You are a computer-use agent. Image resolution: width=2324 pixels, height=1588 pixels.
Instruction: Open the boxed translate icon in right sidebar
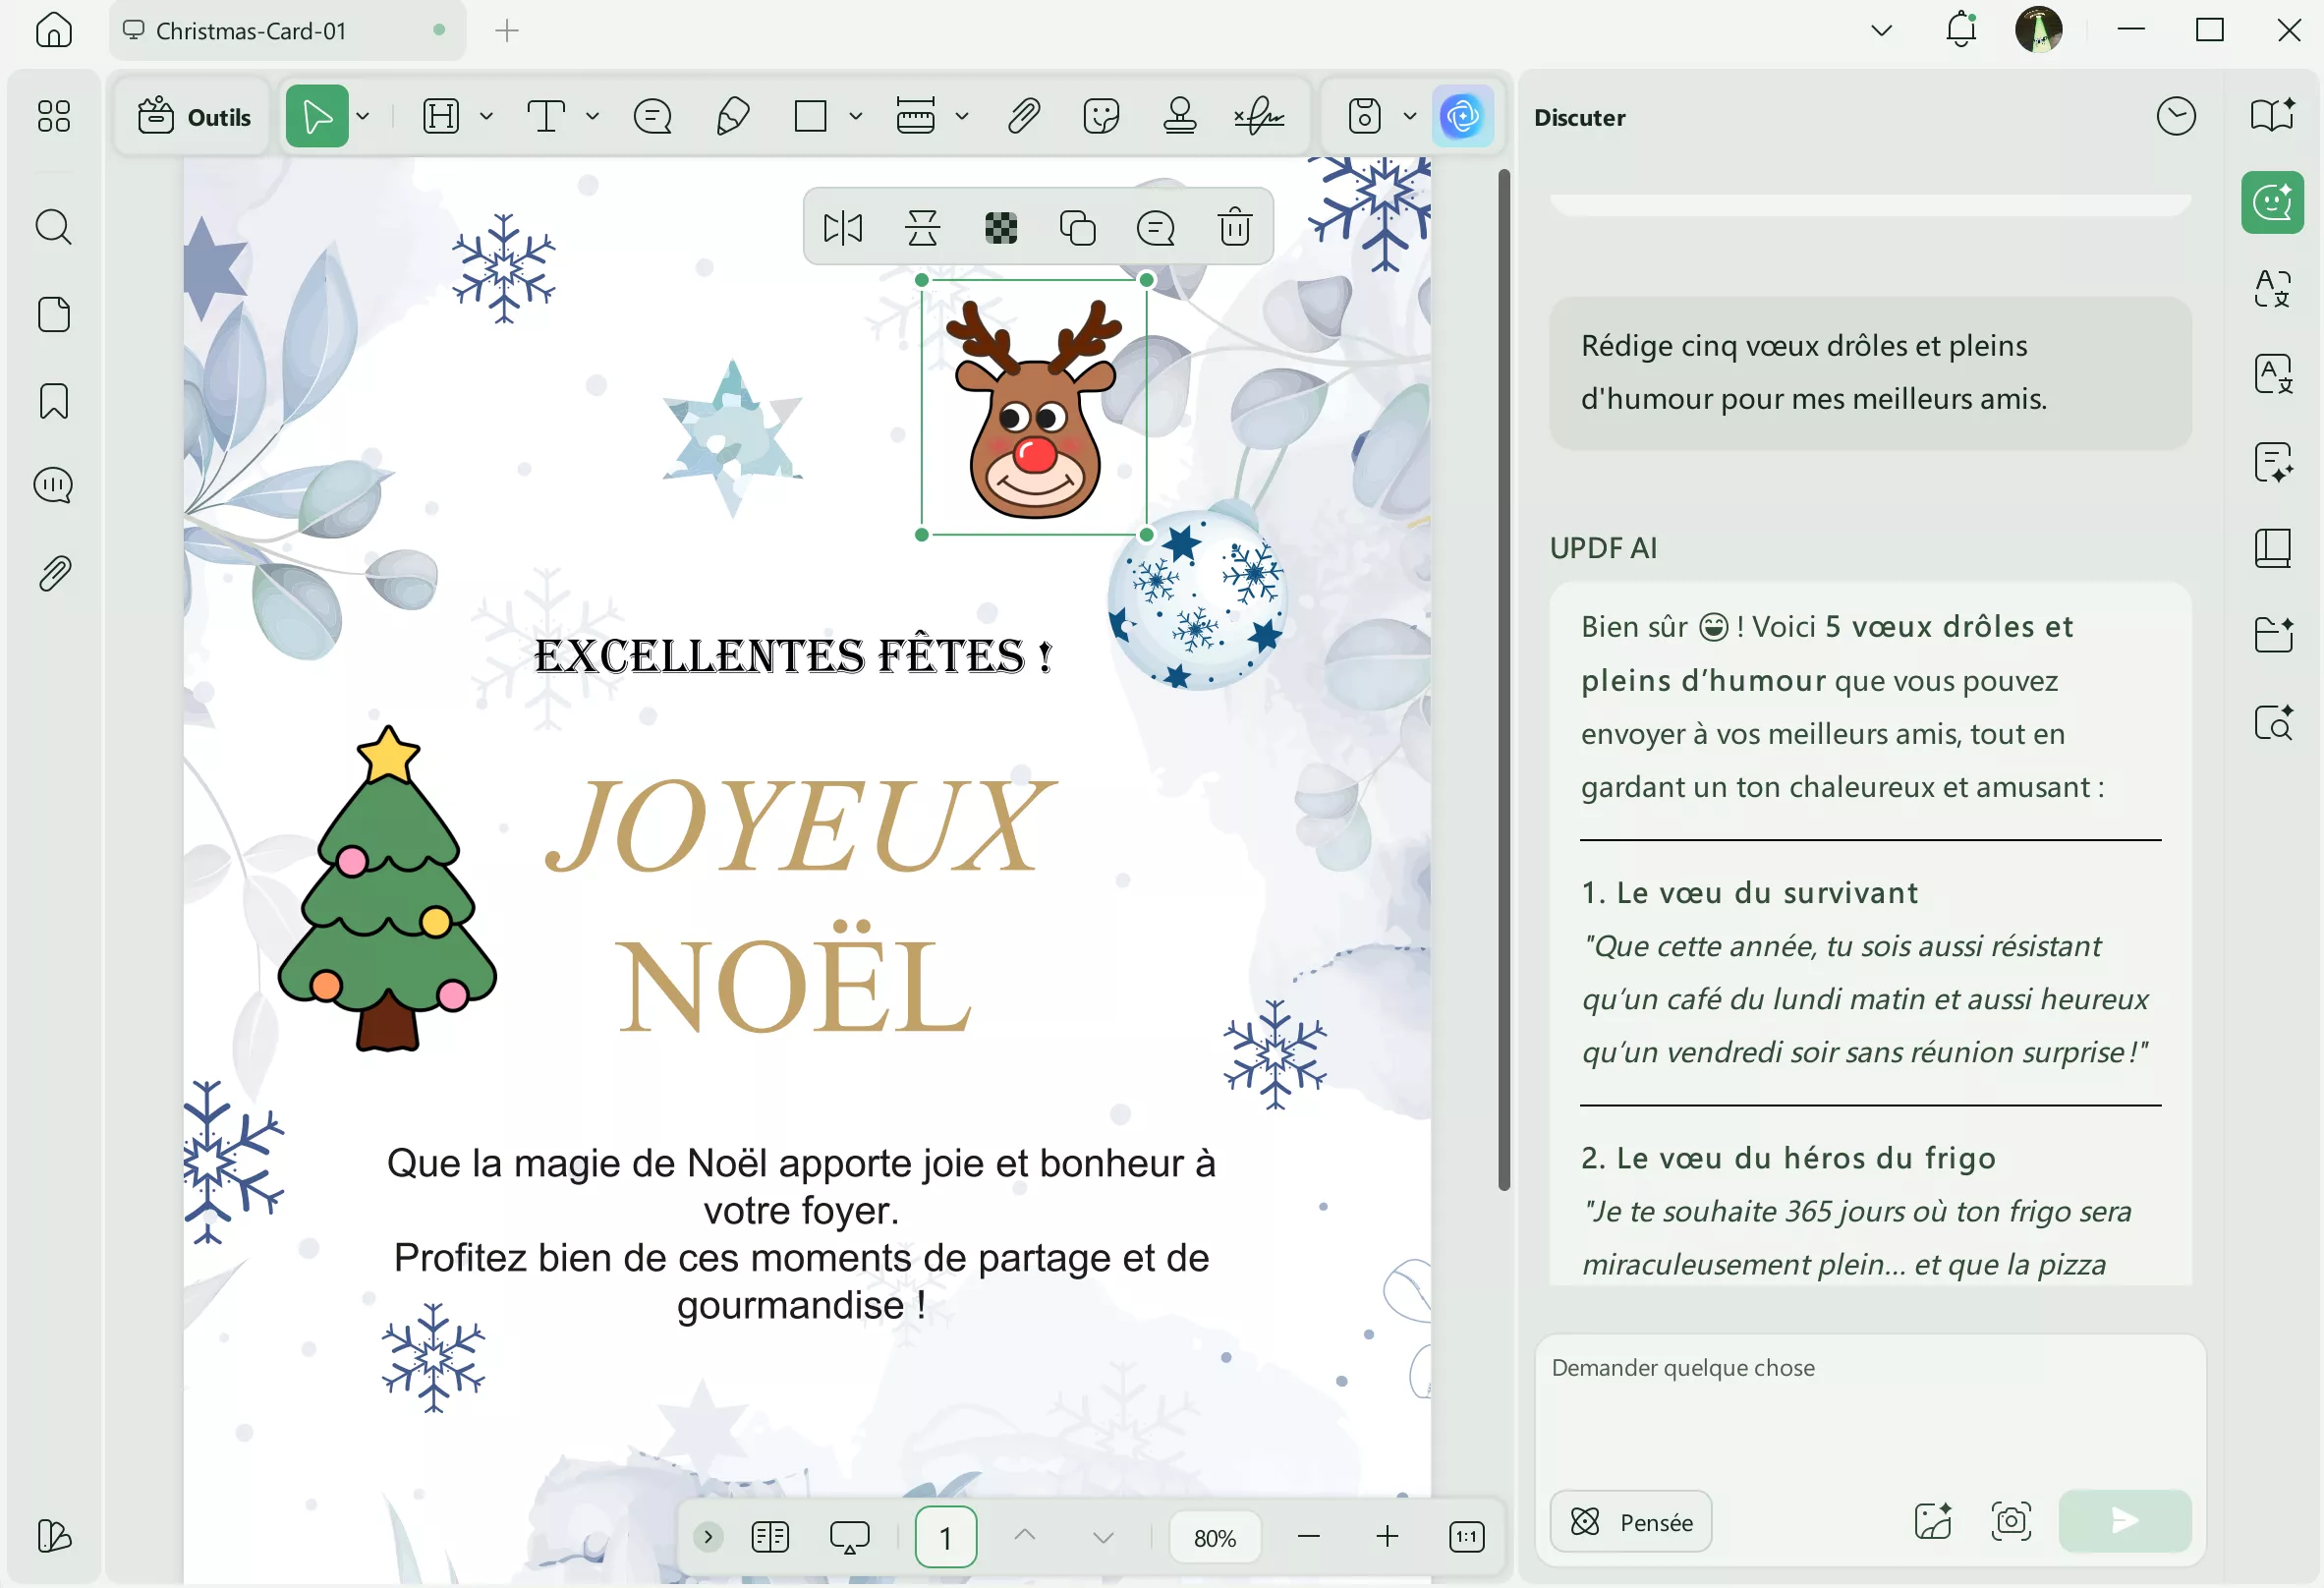[x=2272, y=374]
